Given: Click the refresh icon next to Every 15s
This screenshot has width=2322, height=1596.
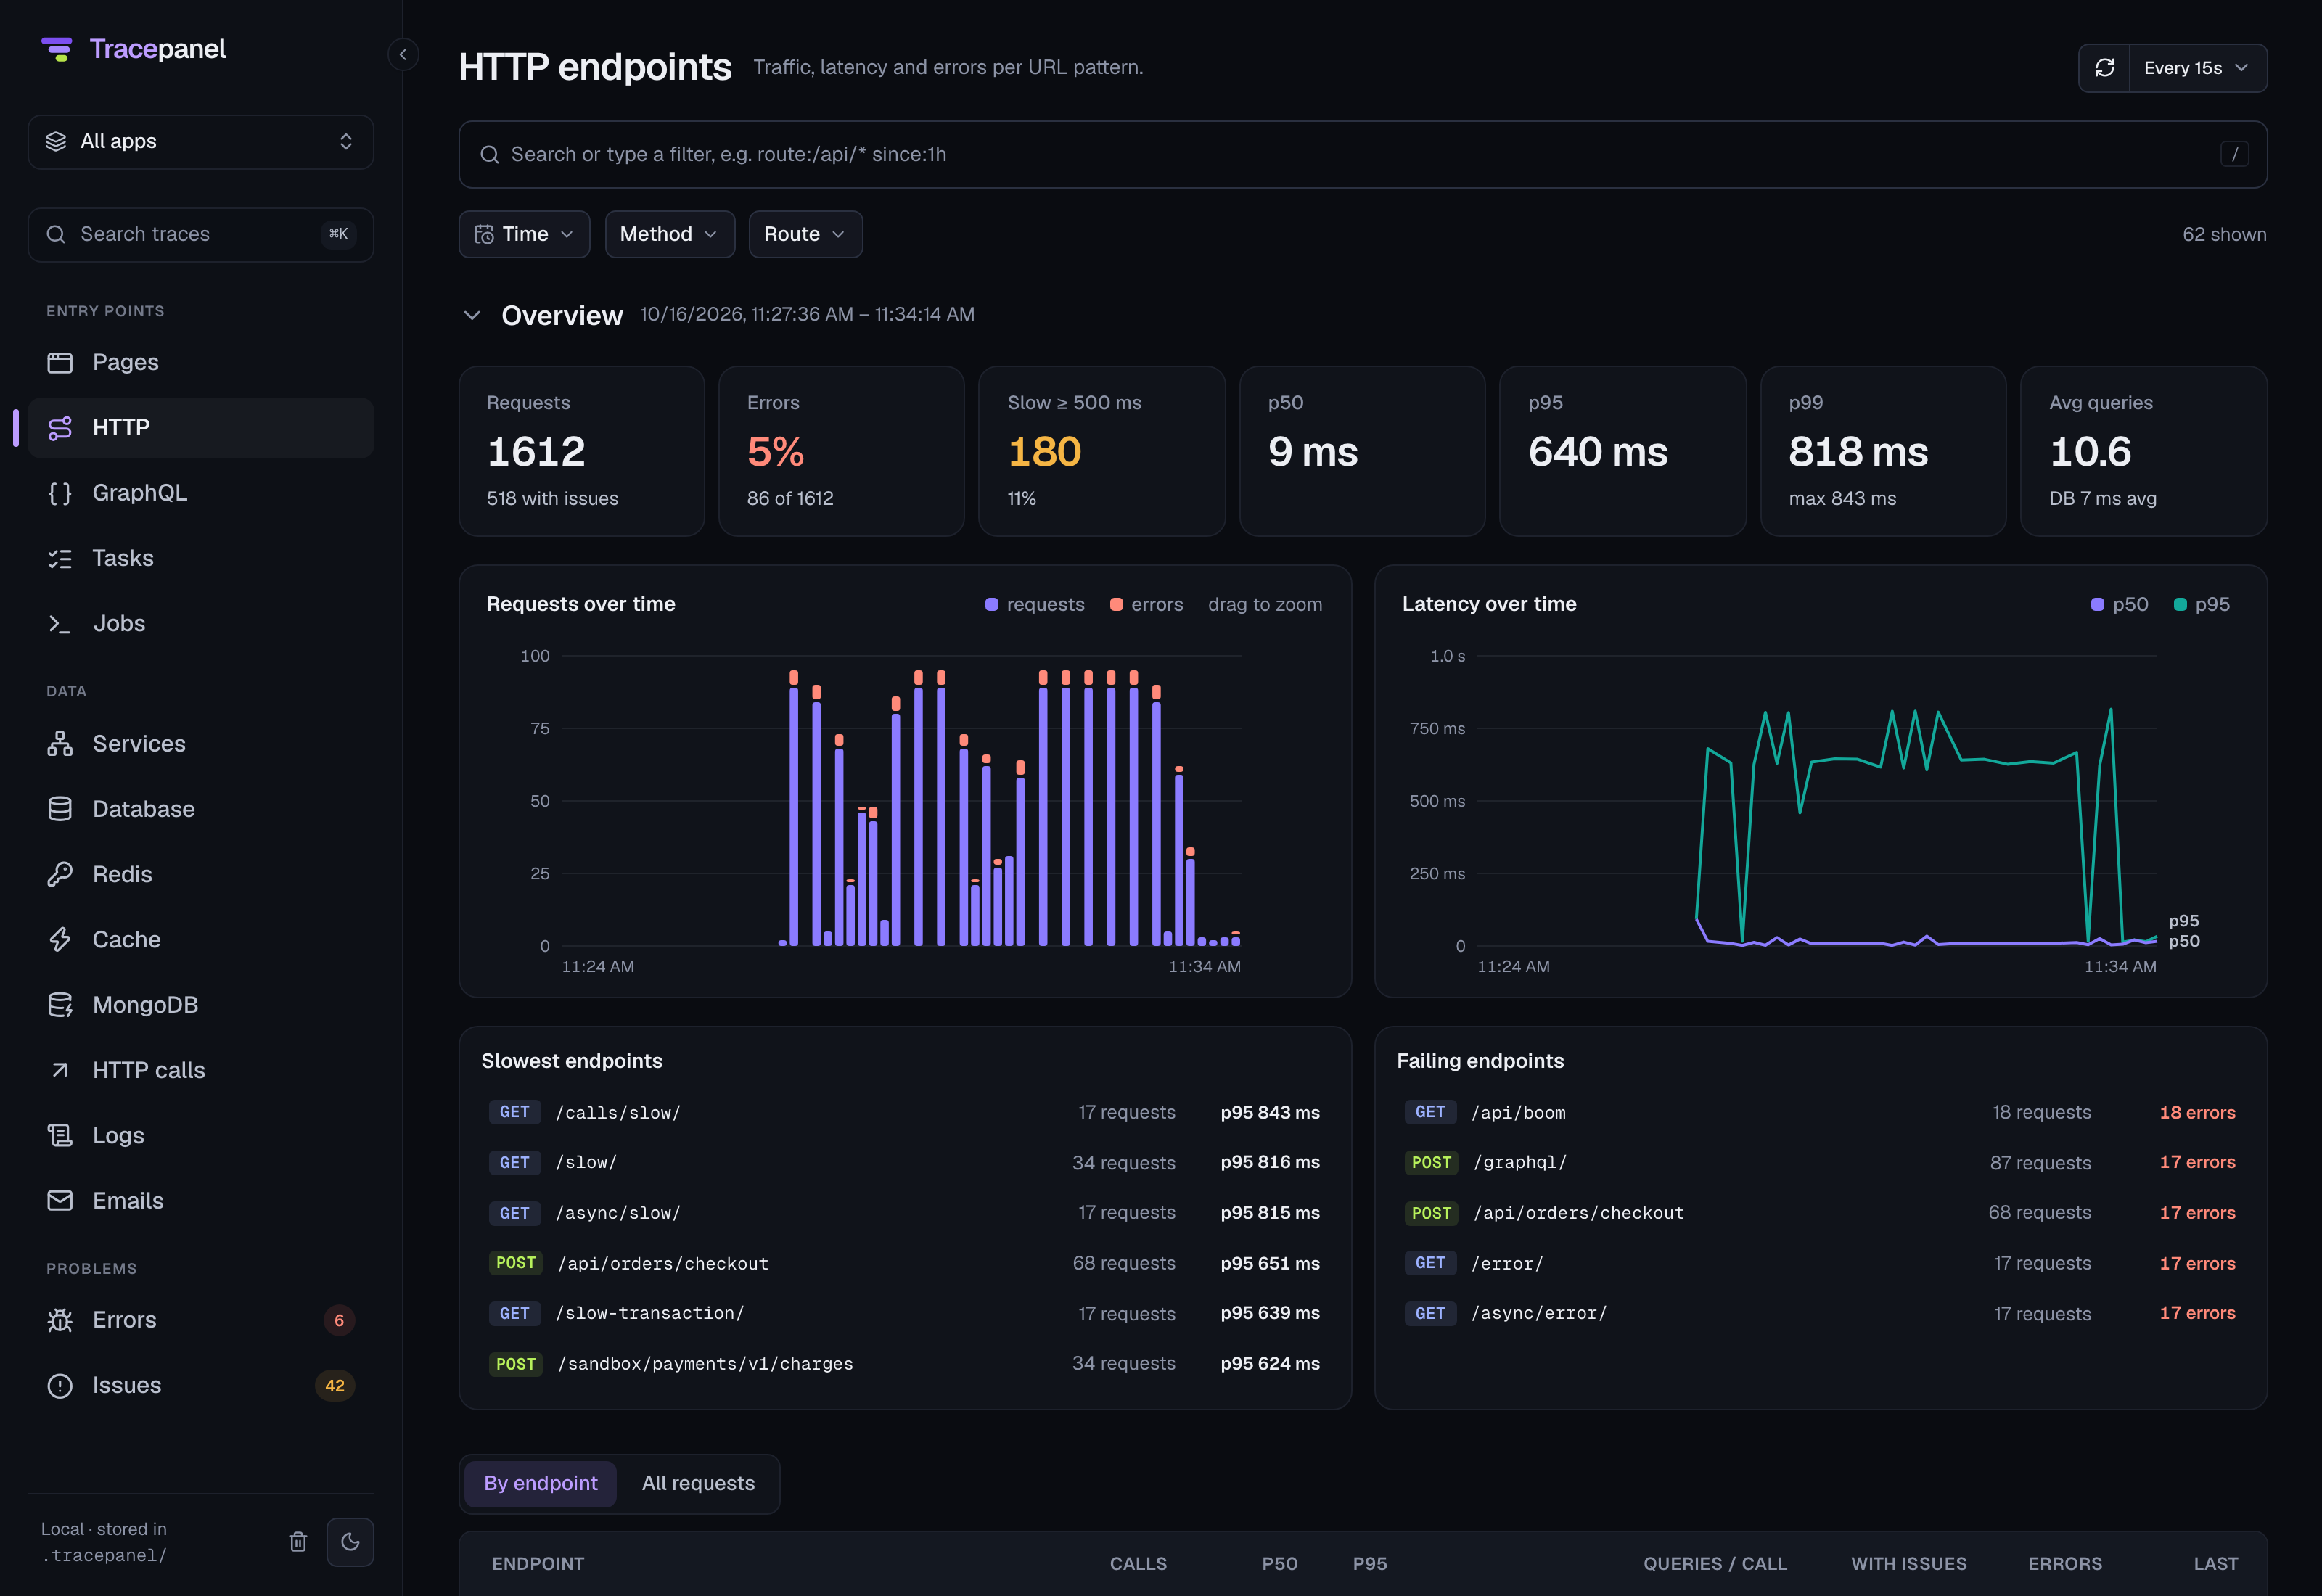Looking at the screenshot, I should 2104,68.
